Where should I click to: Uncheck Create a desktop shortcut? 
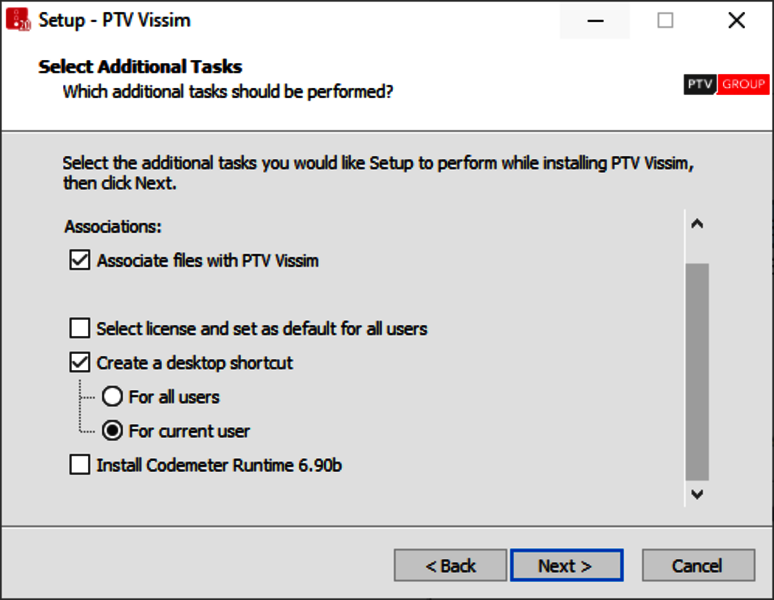[80, 362]
